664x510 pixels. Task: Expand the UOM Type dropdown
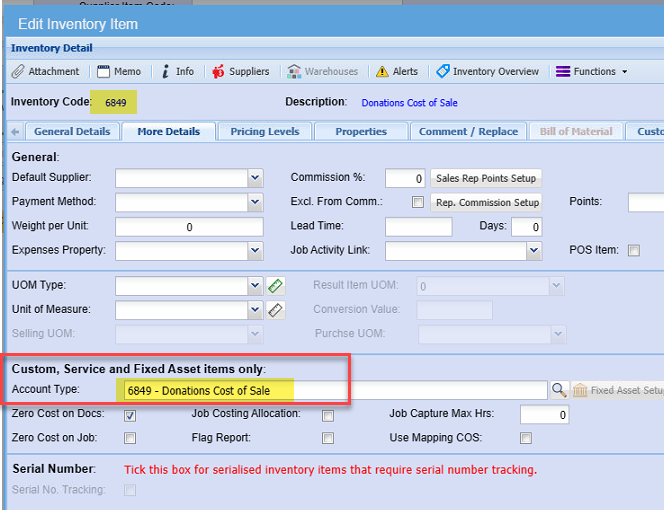click(255, 286)
